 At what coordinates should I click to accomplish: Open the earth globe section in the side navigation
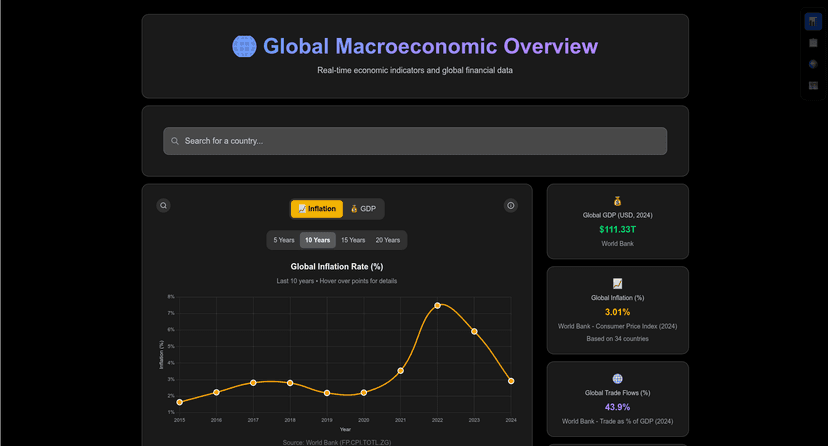coord(813,64)
